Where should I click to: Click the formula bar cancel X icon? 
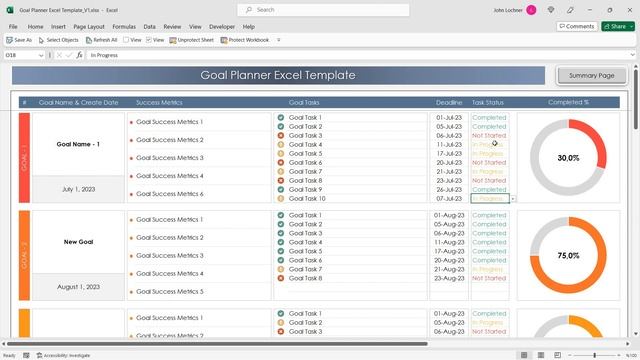pyautogui.click(x=59, y=55)
